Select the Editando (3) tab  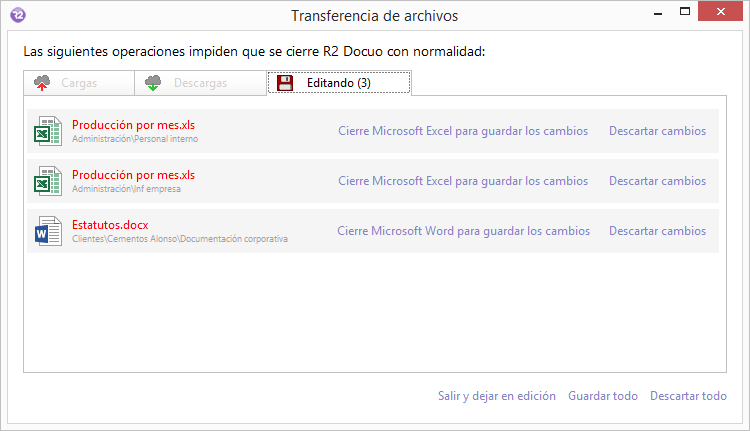pos(339,82)
